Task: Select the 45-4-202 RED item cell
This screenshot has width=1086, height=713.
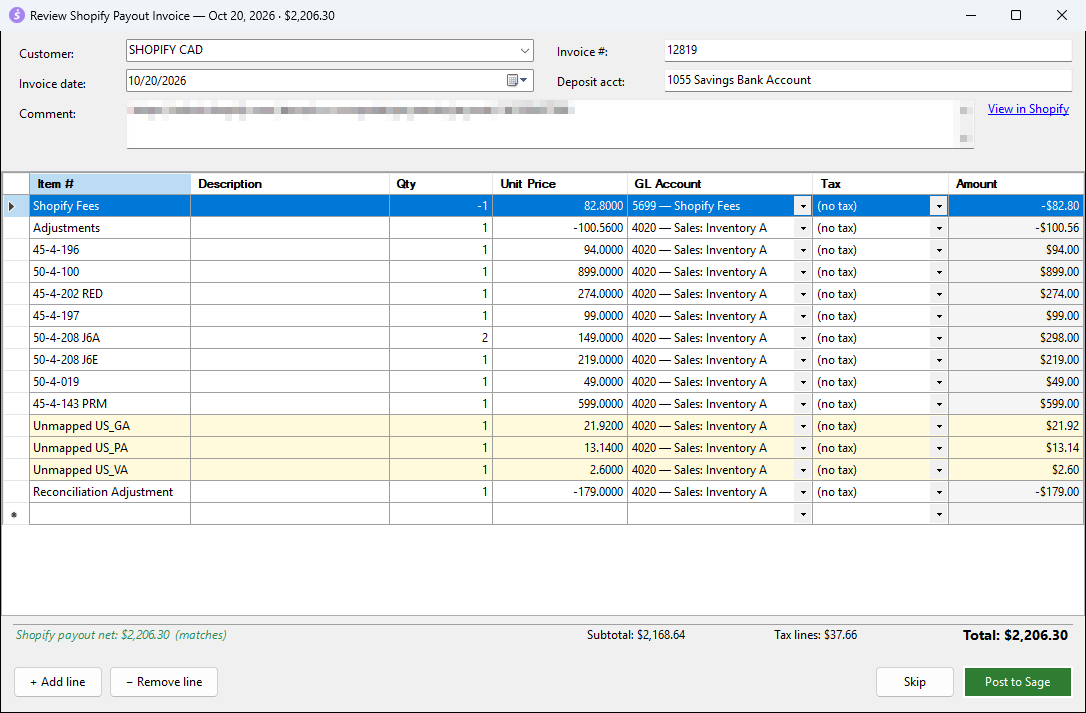Action: [109, 294]
